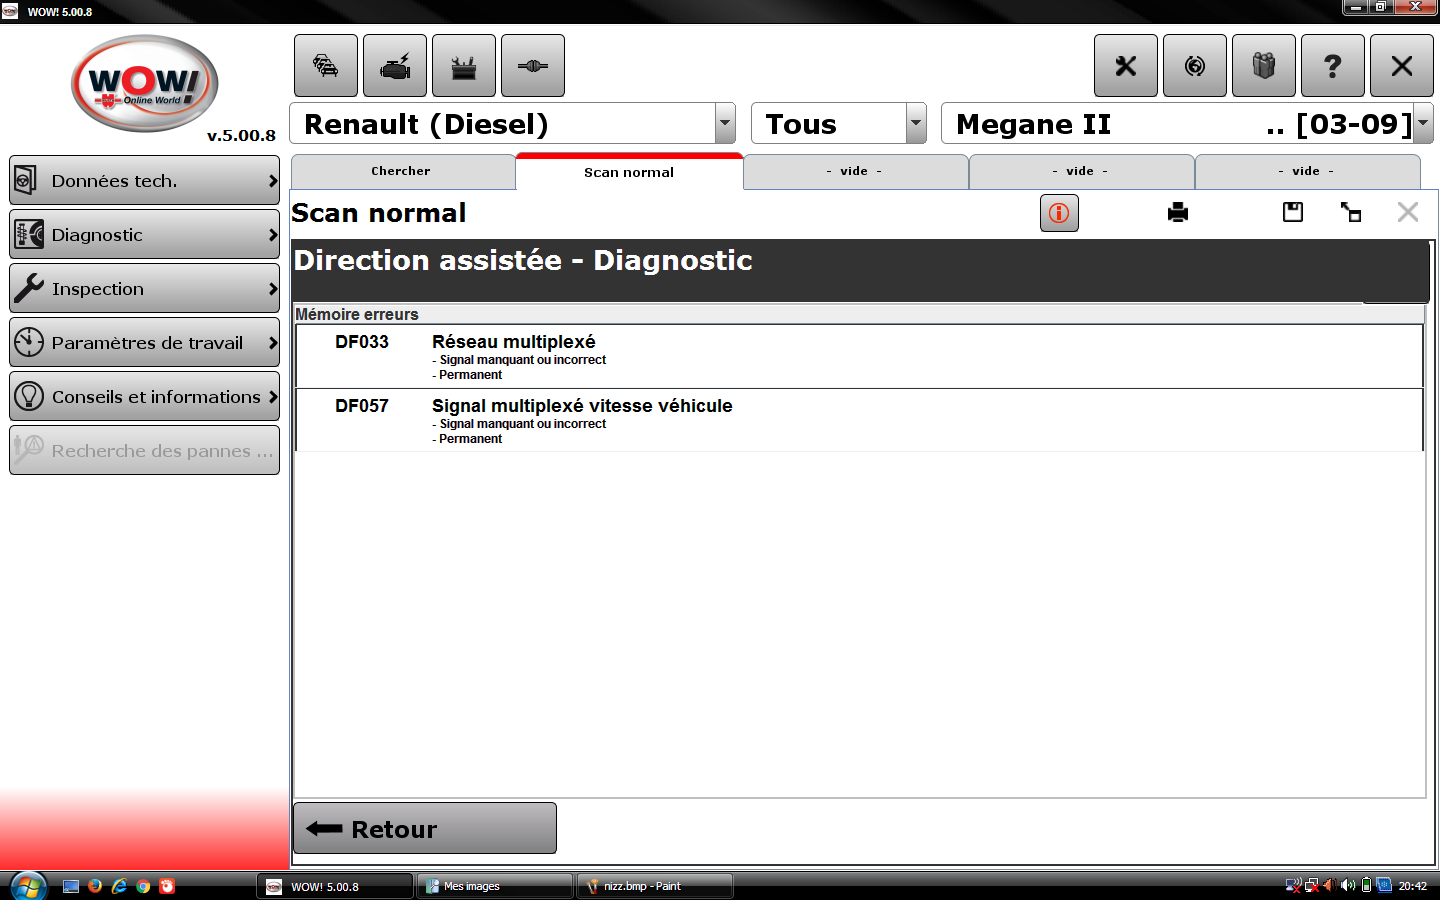Click Signal multiplexé vitesse véhicule description

(x=582, y=406)
